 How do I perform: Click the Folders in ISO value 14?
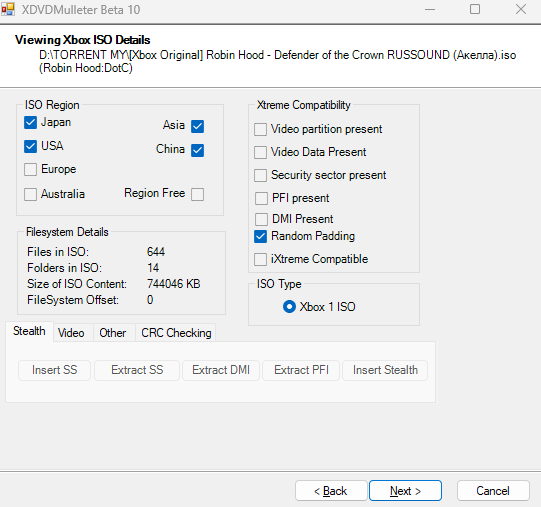click(x=153, y=268)
